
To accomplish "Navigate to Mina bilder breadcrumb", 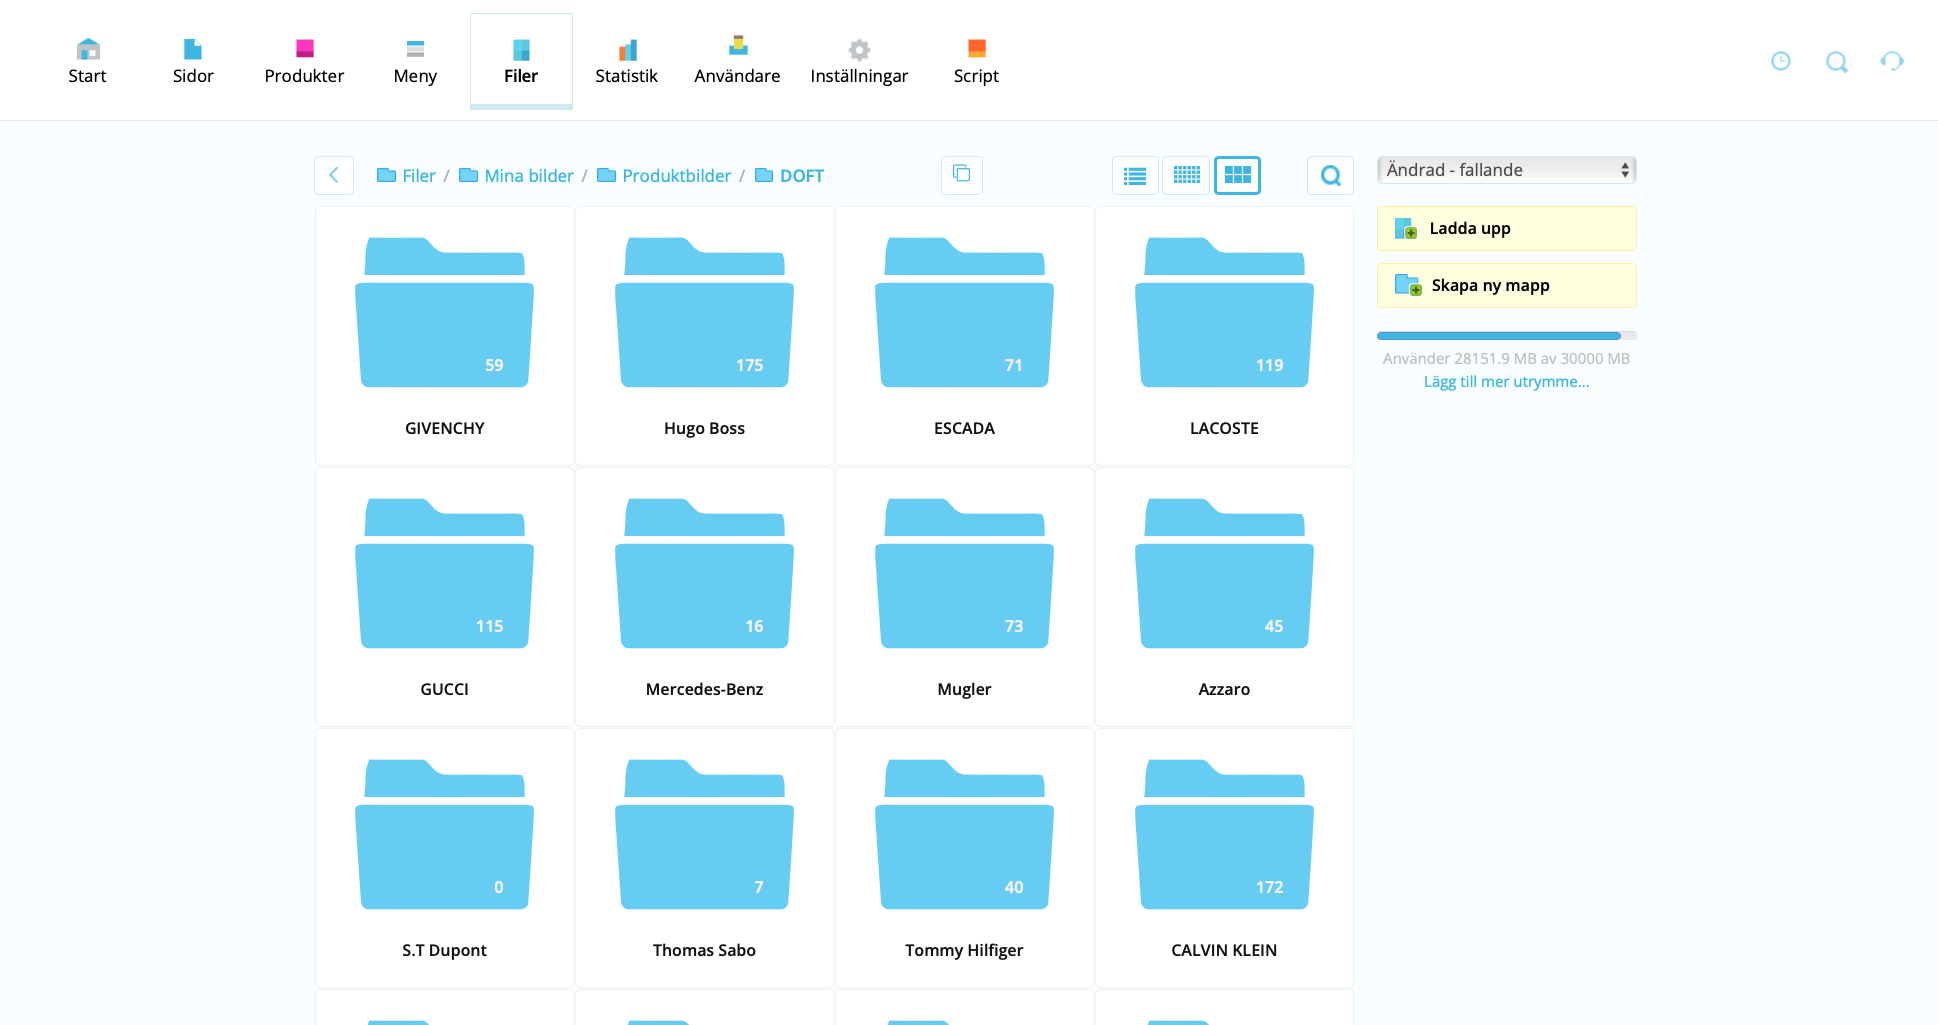I will pos(516,176).
